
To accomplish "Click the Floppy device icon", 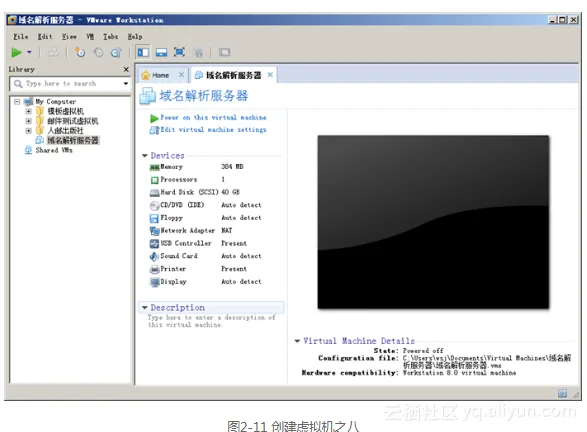I will coord(154,218).
